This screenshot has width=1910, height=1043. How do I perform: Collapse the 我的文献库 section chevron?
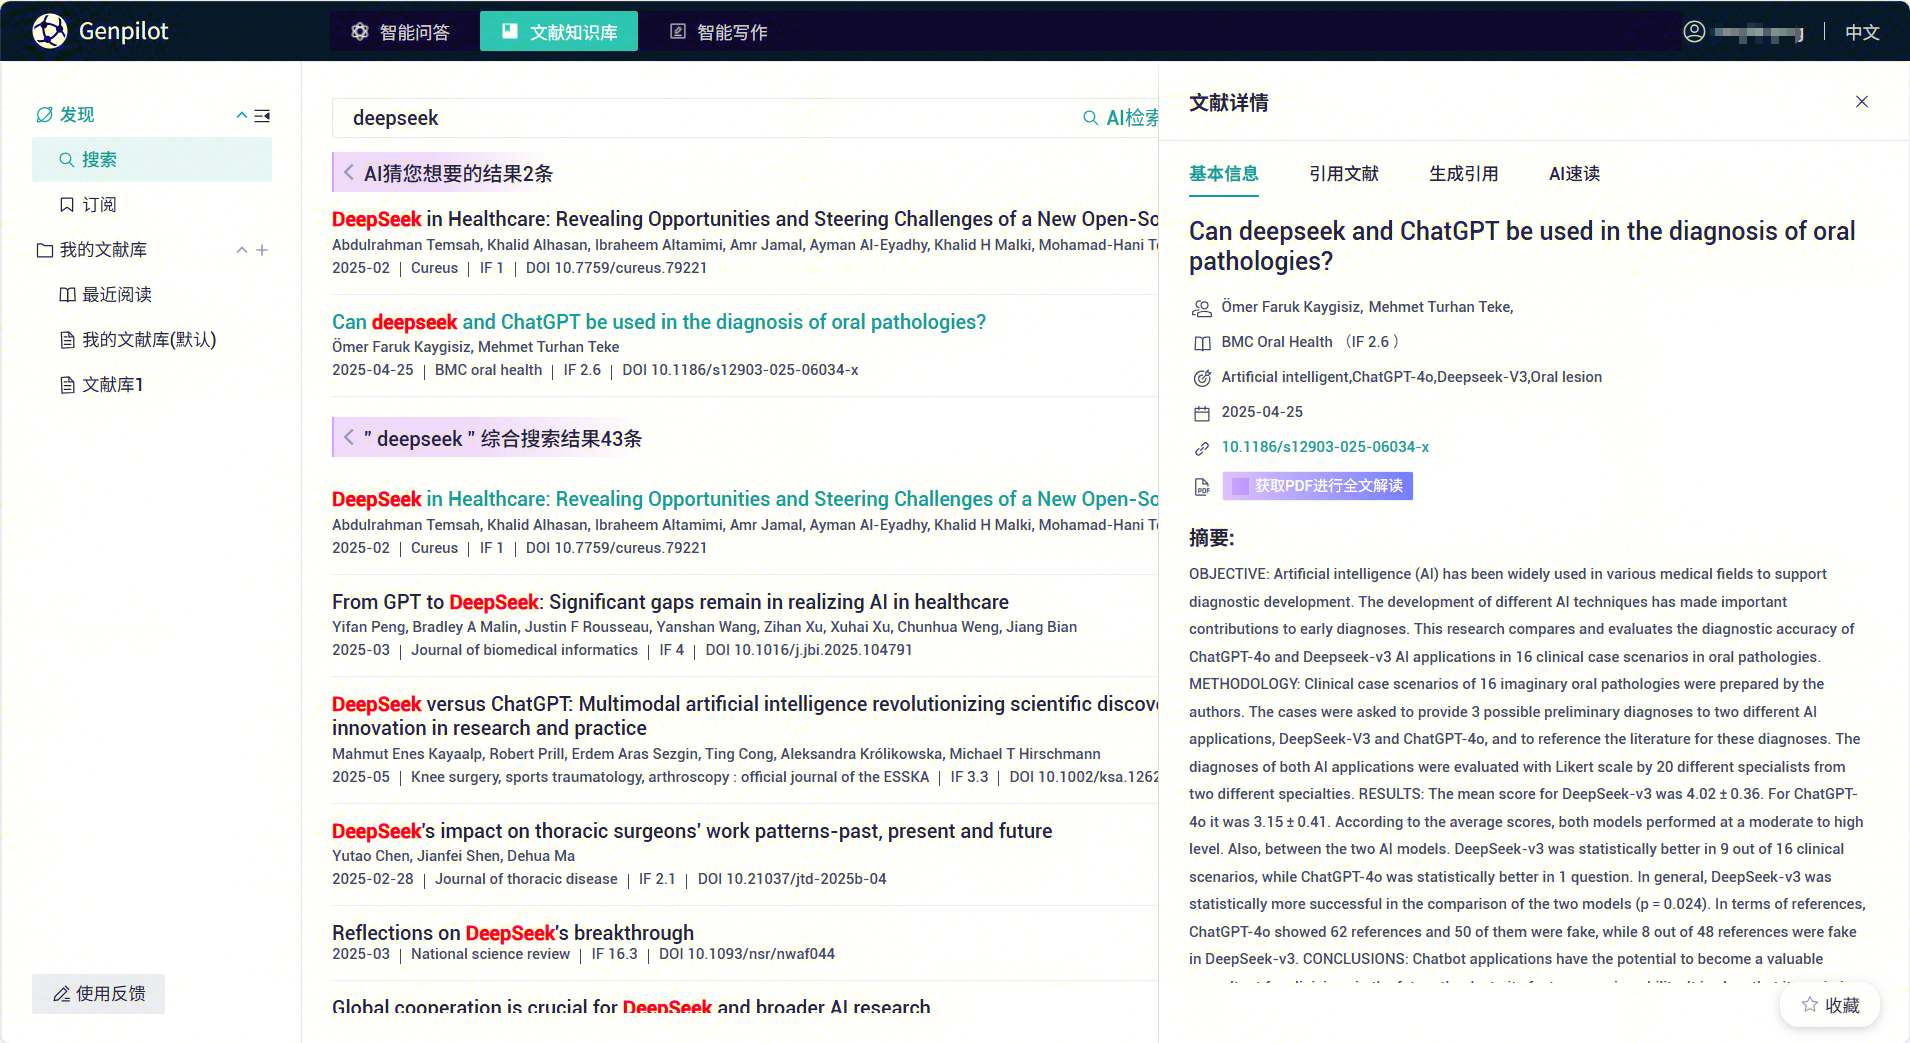coord(241,250)
